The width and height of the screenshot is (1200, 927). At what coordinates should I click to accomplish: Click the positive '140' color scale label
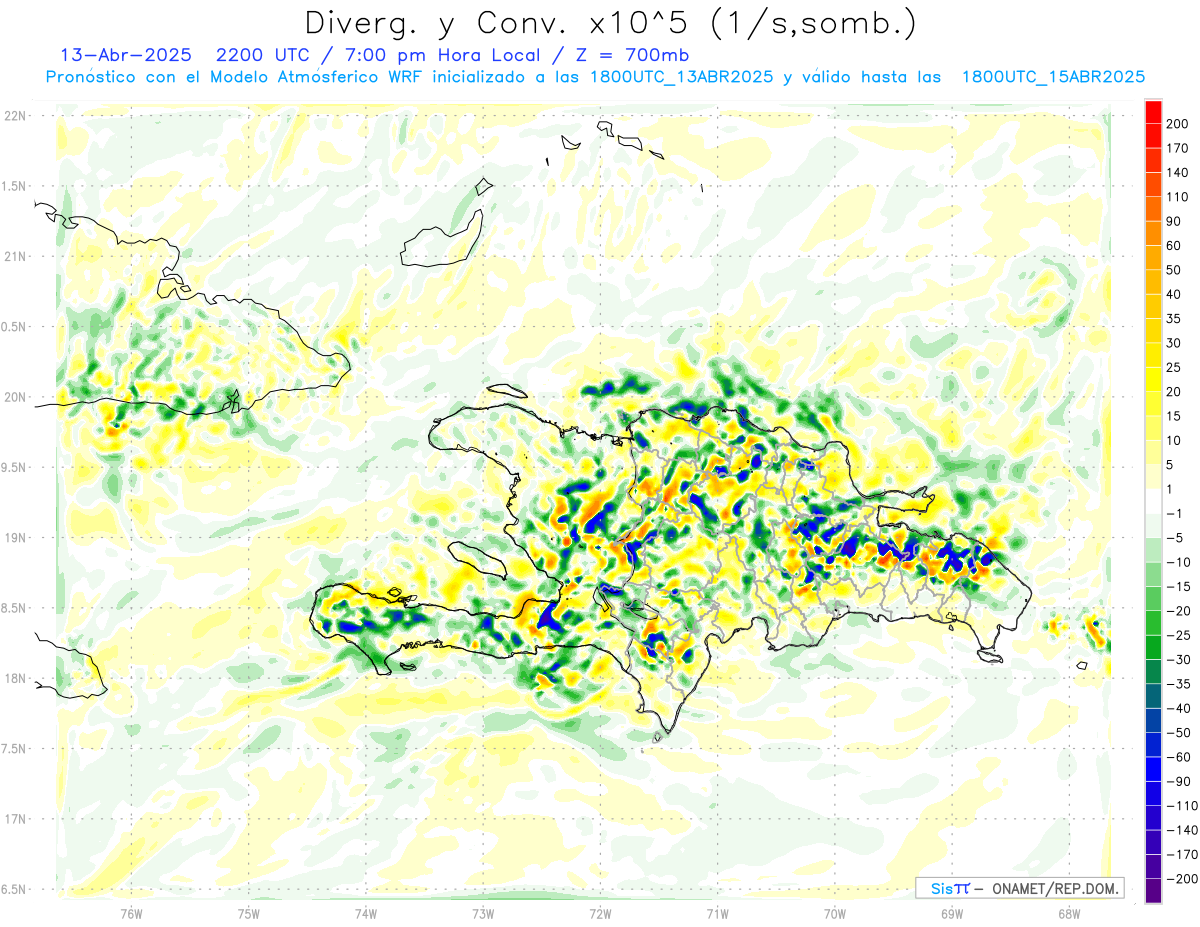tap(1179, 172)
